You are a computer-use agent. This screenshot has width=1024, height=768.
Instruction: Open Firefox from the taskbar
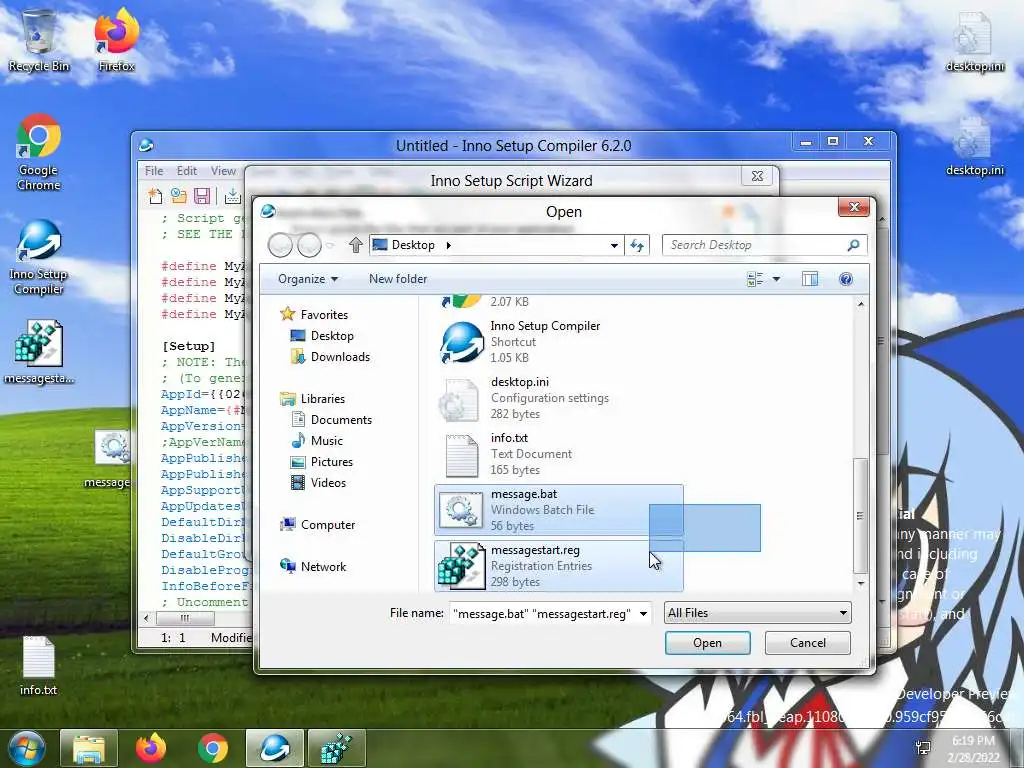click(151, 748)
